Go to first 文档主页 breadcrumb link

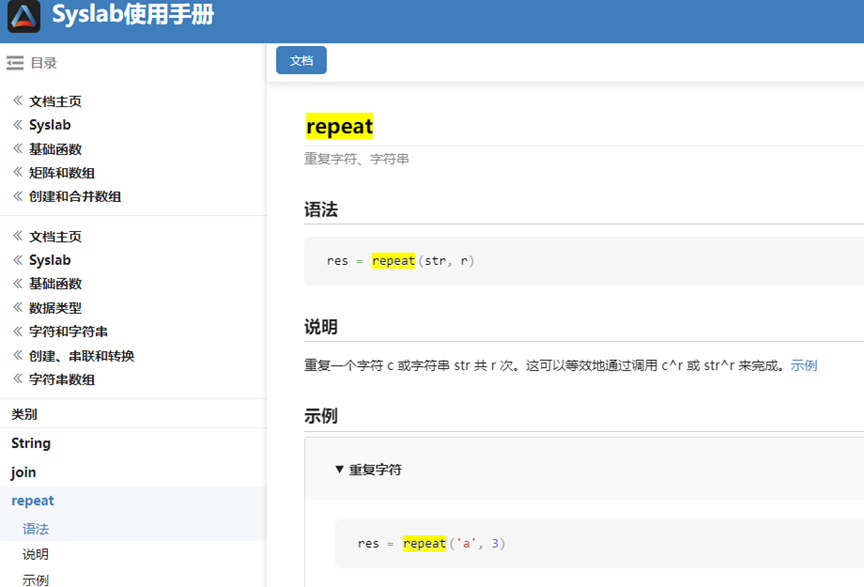[x=55, y=101]
